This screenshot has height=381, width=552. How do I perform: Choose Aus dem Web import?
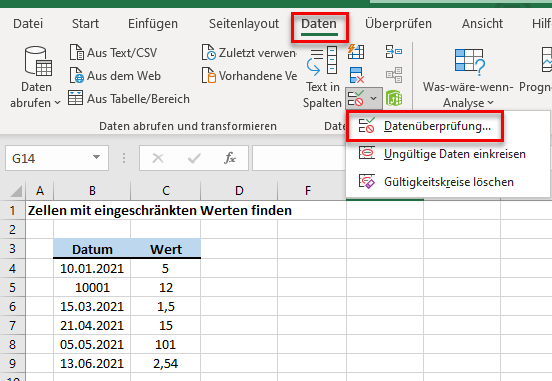pyautogui.click(x=115, y=76)
